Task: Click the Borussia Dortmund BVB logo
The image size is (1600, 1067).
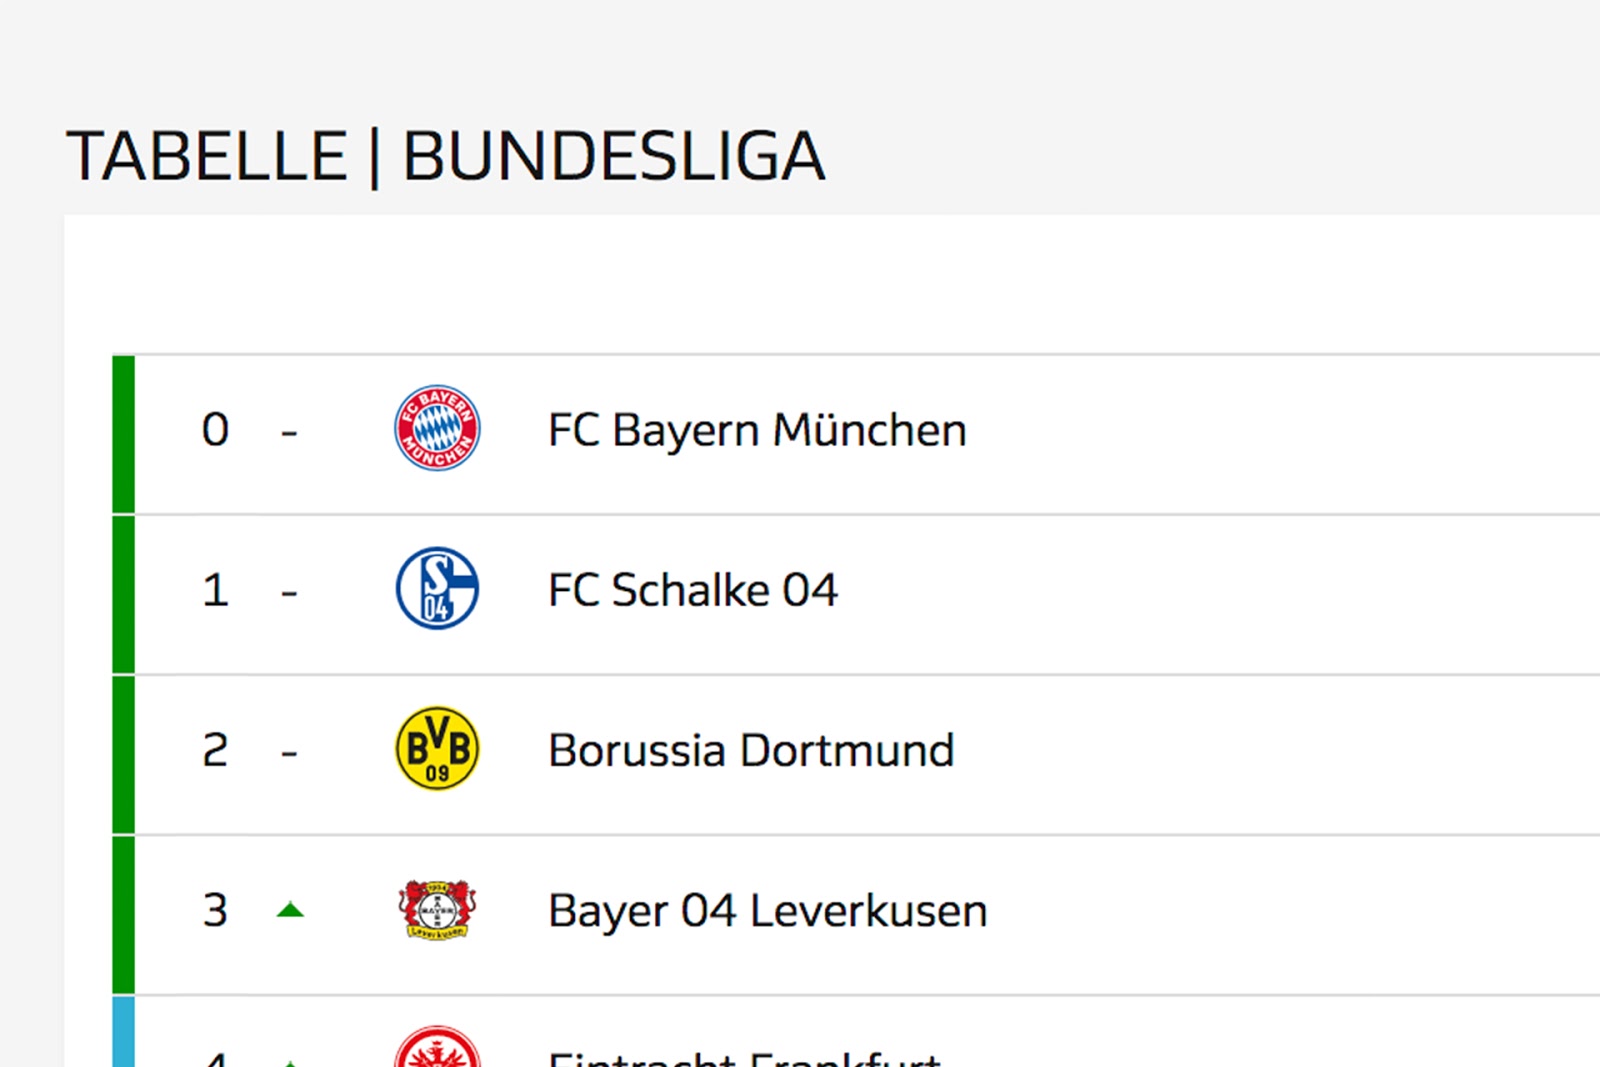Action: (x=437, y=748)
